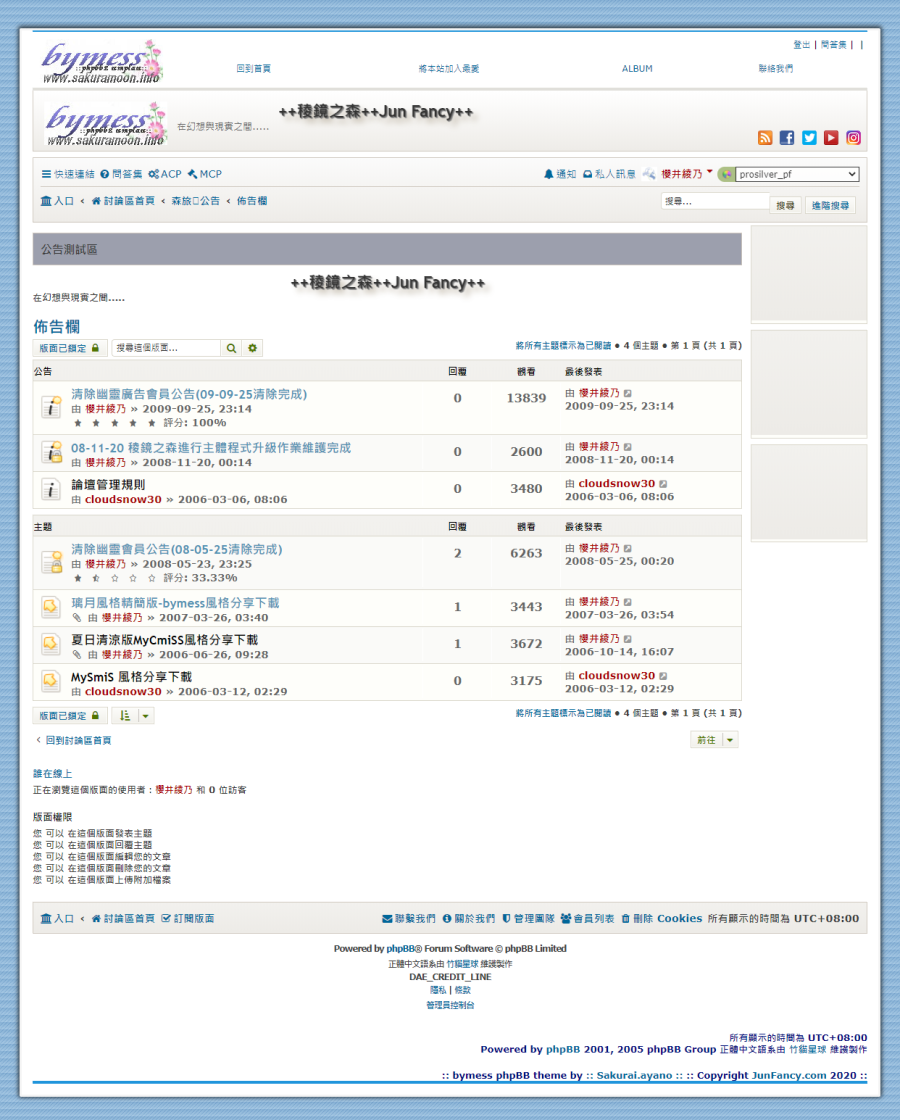Viewport: 900px width, 1120px height.
Task: Expand the 快速連結 quick links menu
Action: 68,174
